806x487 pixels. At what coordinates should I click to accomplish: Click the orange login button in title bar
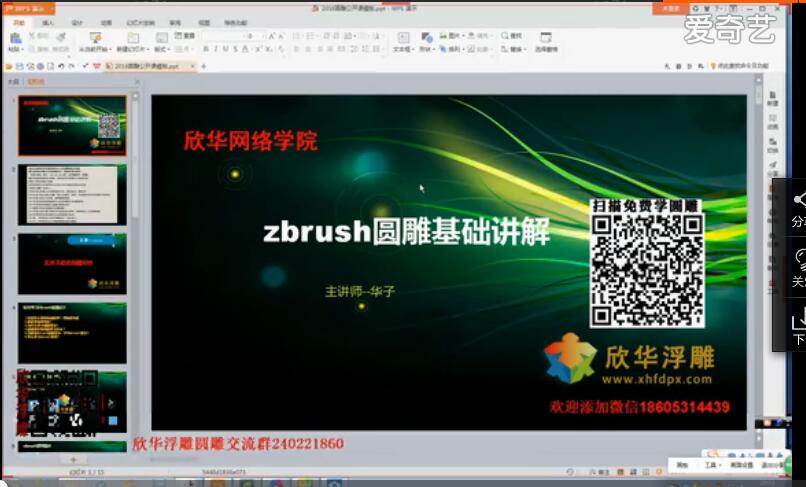coord(670,9)
